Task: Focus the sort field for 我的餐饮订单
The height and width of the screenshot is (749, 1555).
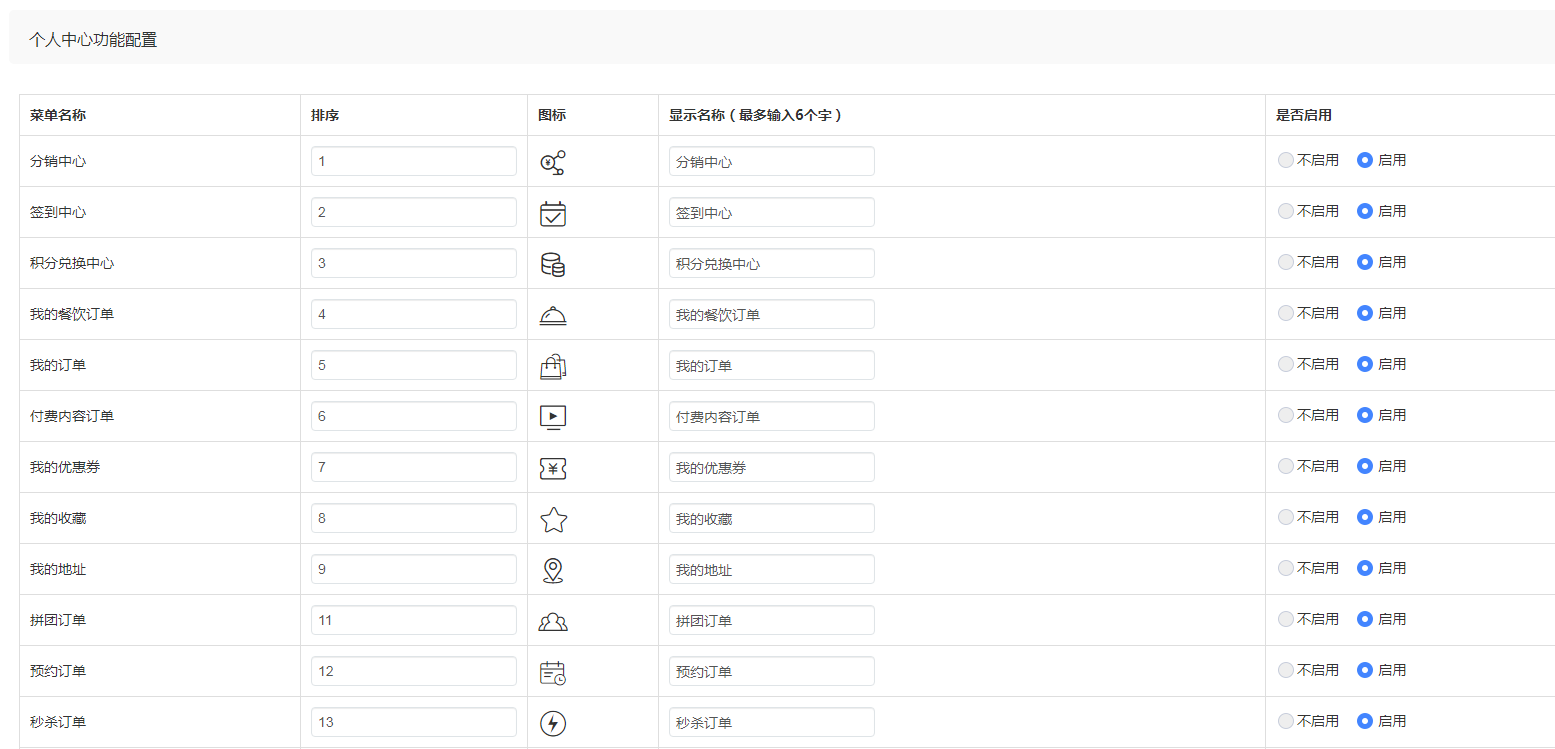Action: [414, 314]
